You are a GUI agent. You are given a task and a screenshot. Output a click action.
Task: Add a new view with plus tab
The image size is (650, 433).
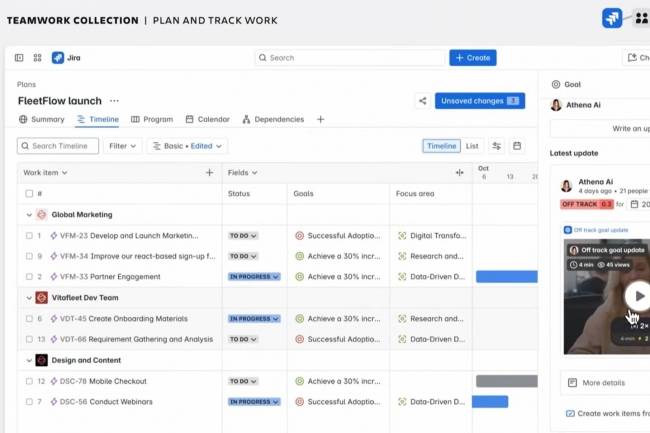point(320,120)
